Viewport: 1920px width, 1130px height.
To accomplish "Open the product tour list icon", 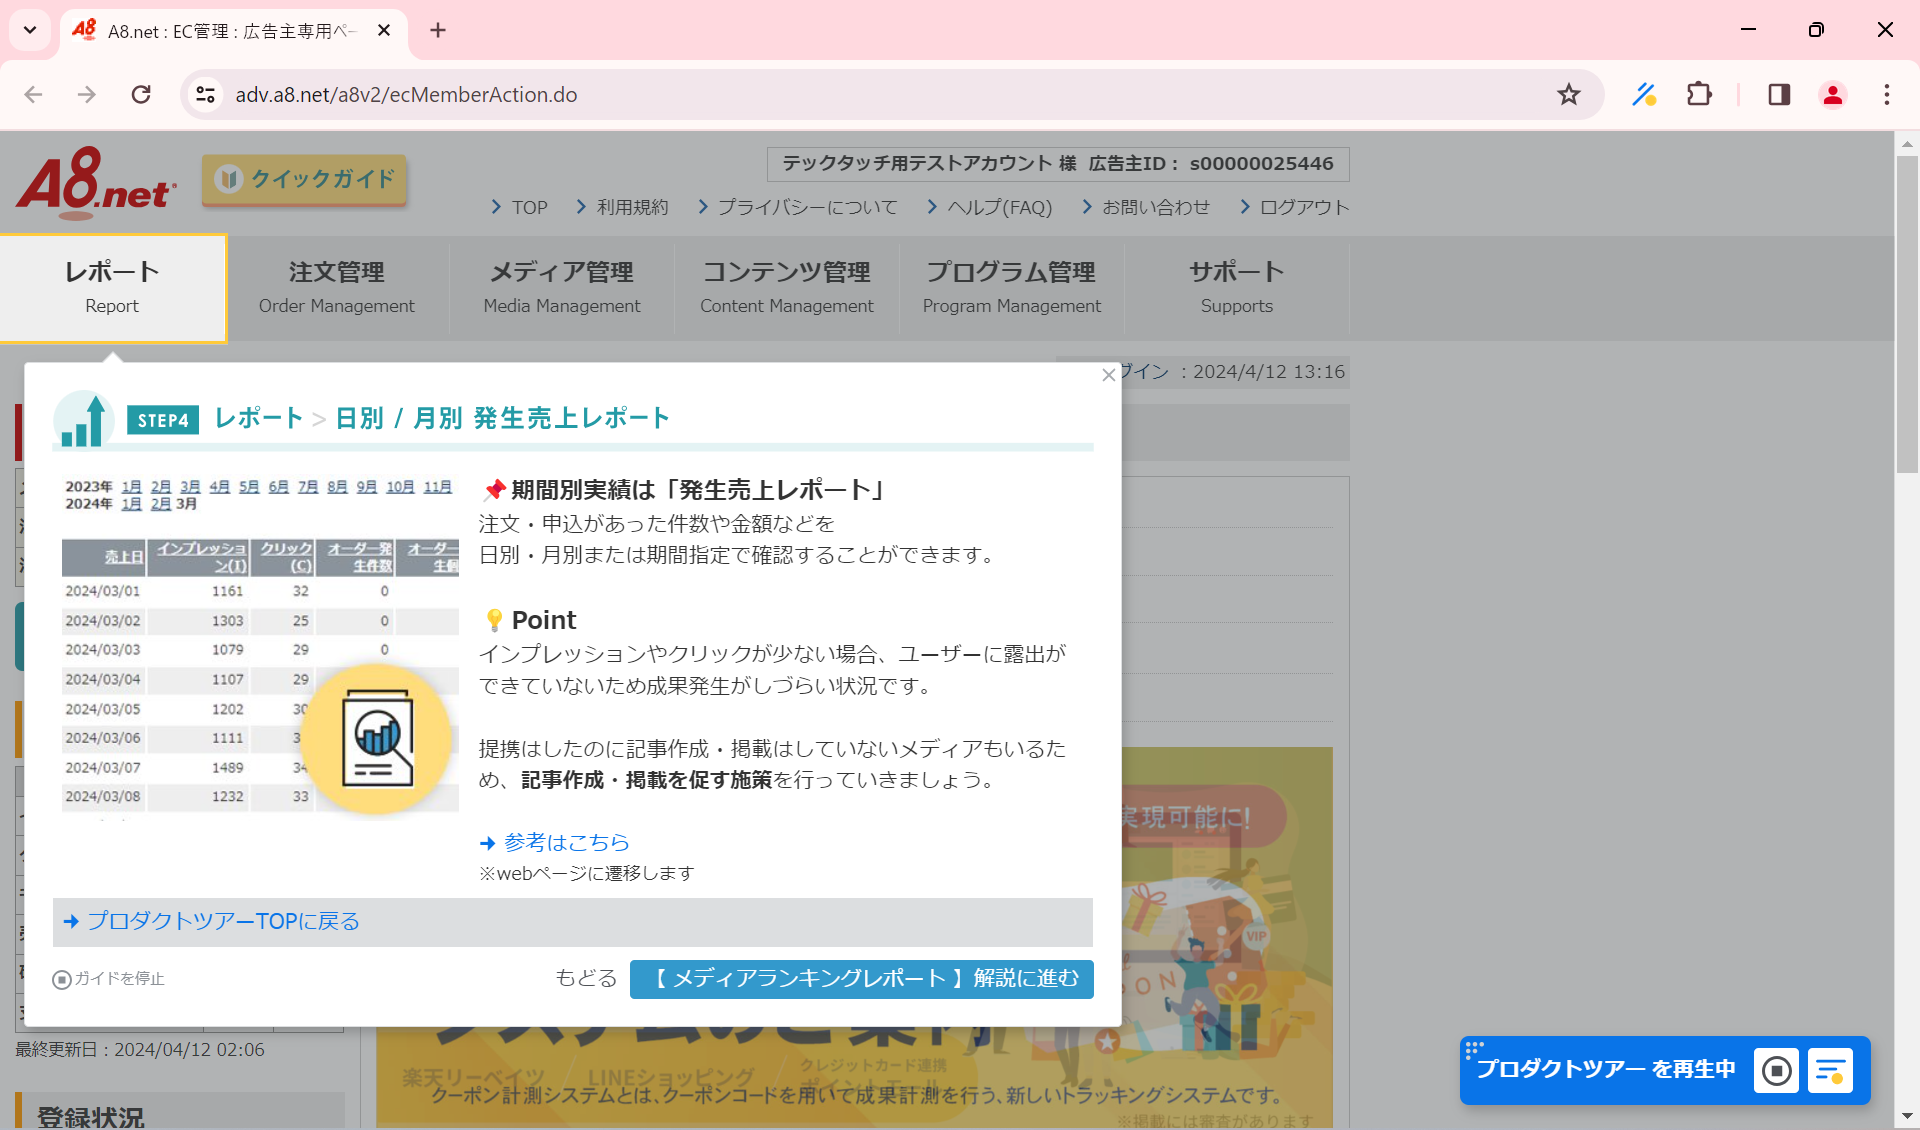I will click(x=1832, y=1069).
